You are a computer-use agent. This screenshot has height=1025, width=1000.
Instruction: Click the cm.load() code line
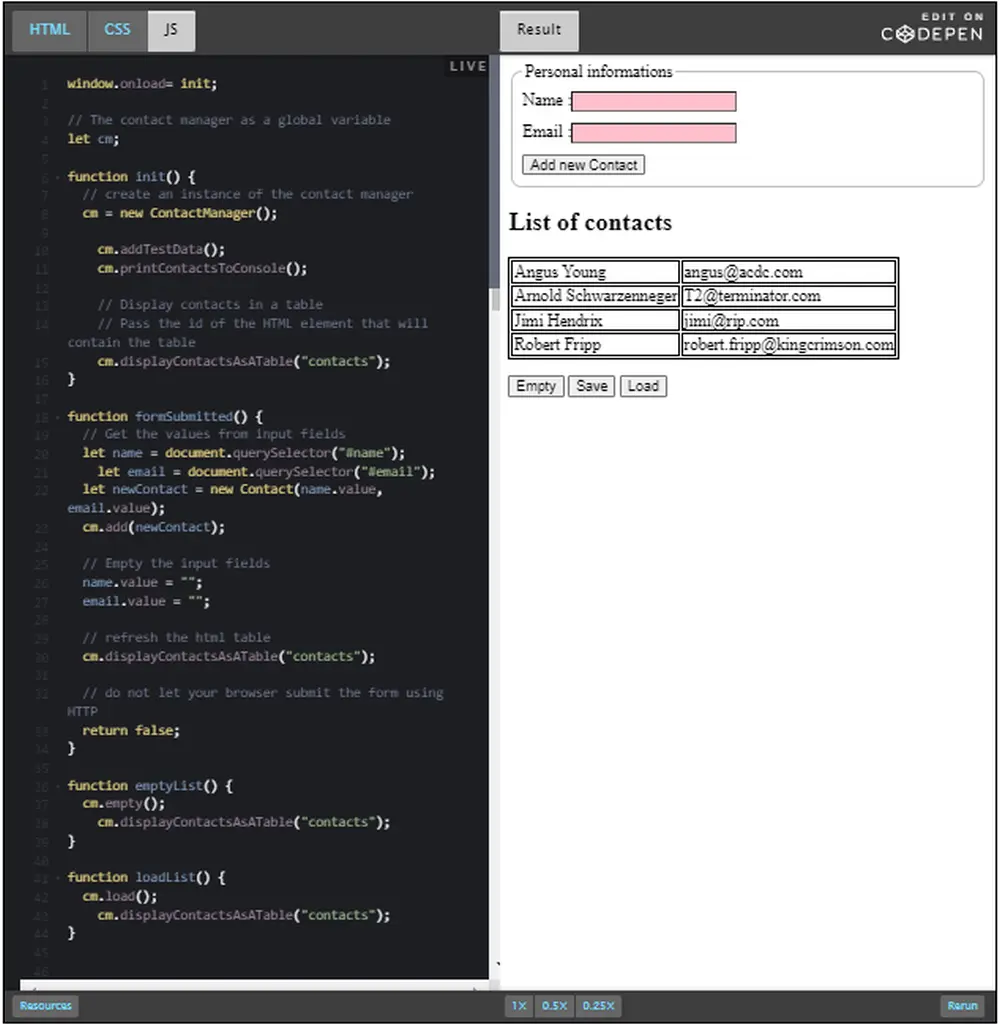click(120, 897)
